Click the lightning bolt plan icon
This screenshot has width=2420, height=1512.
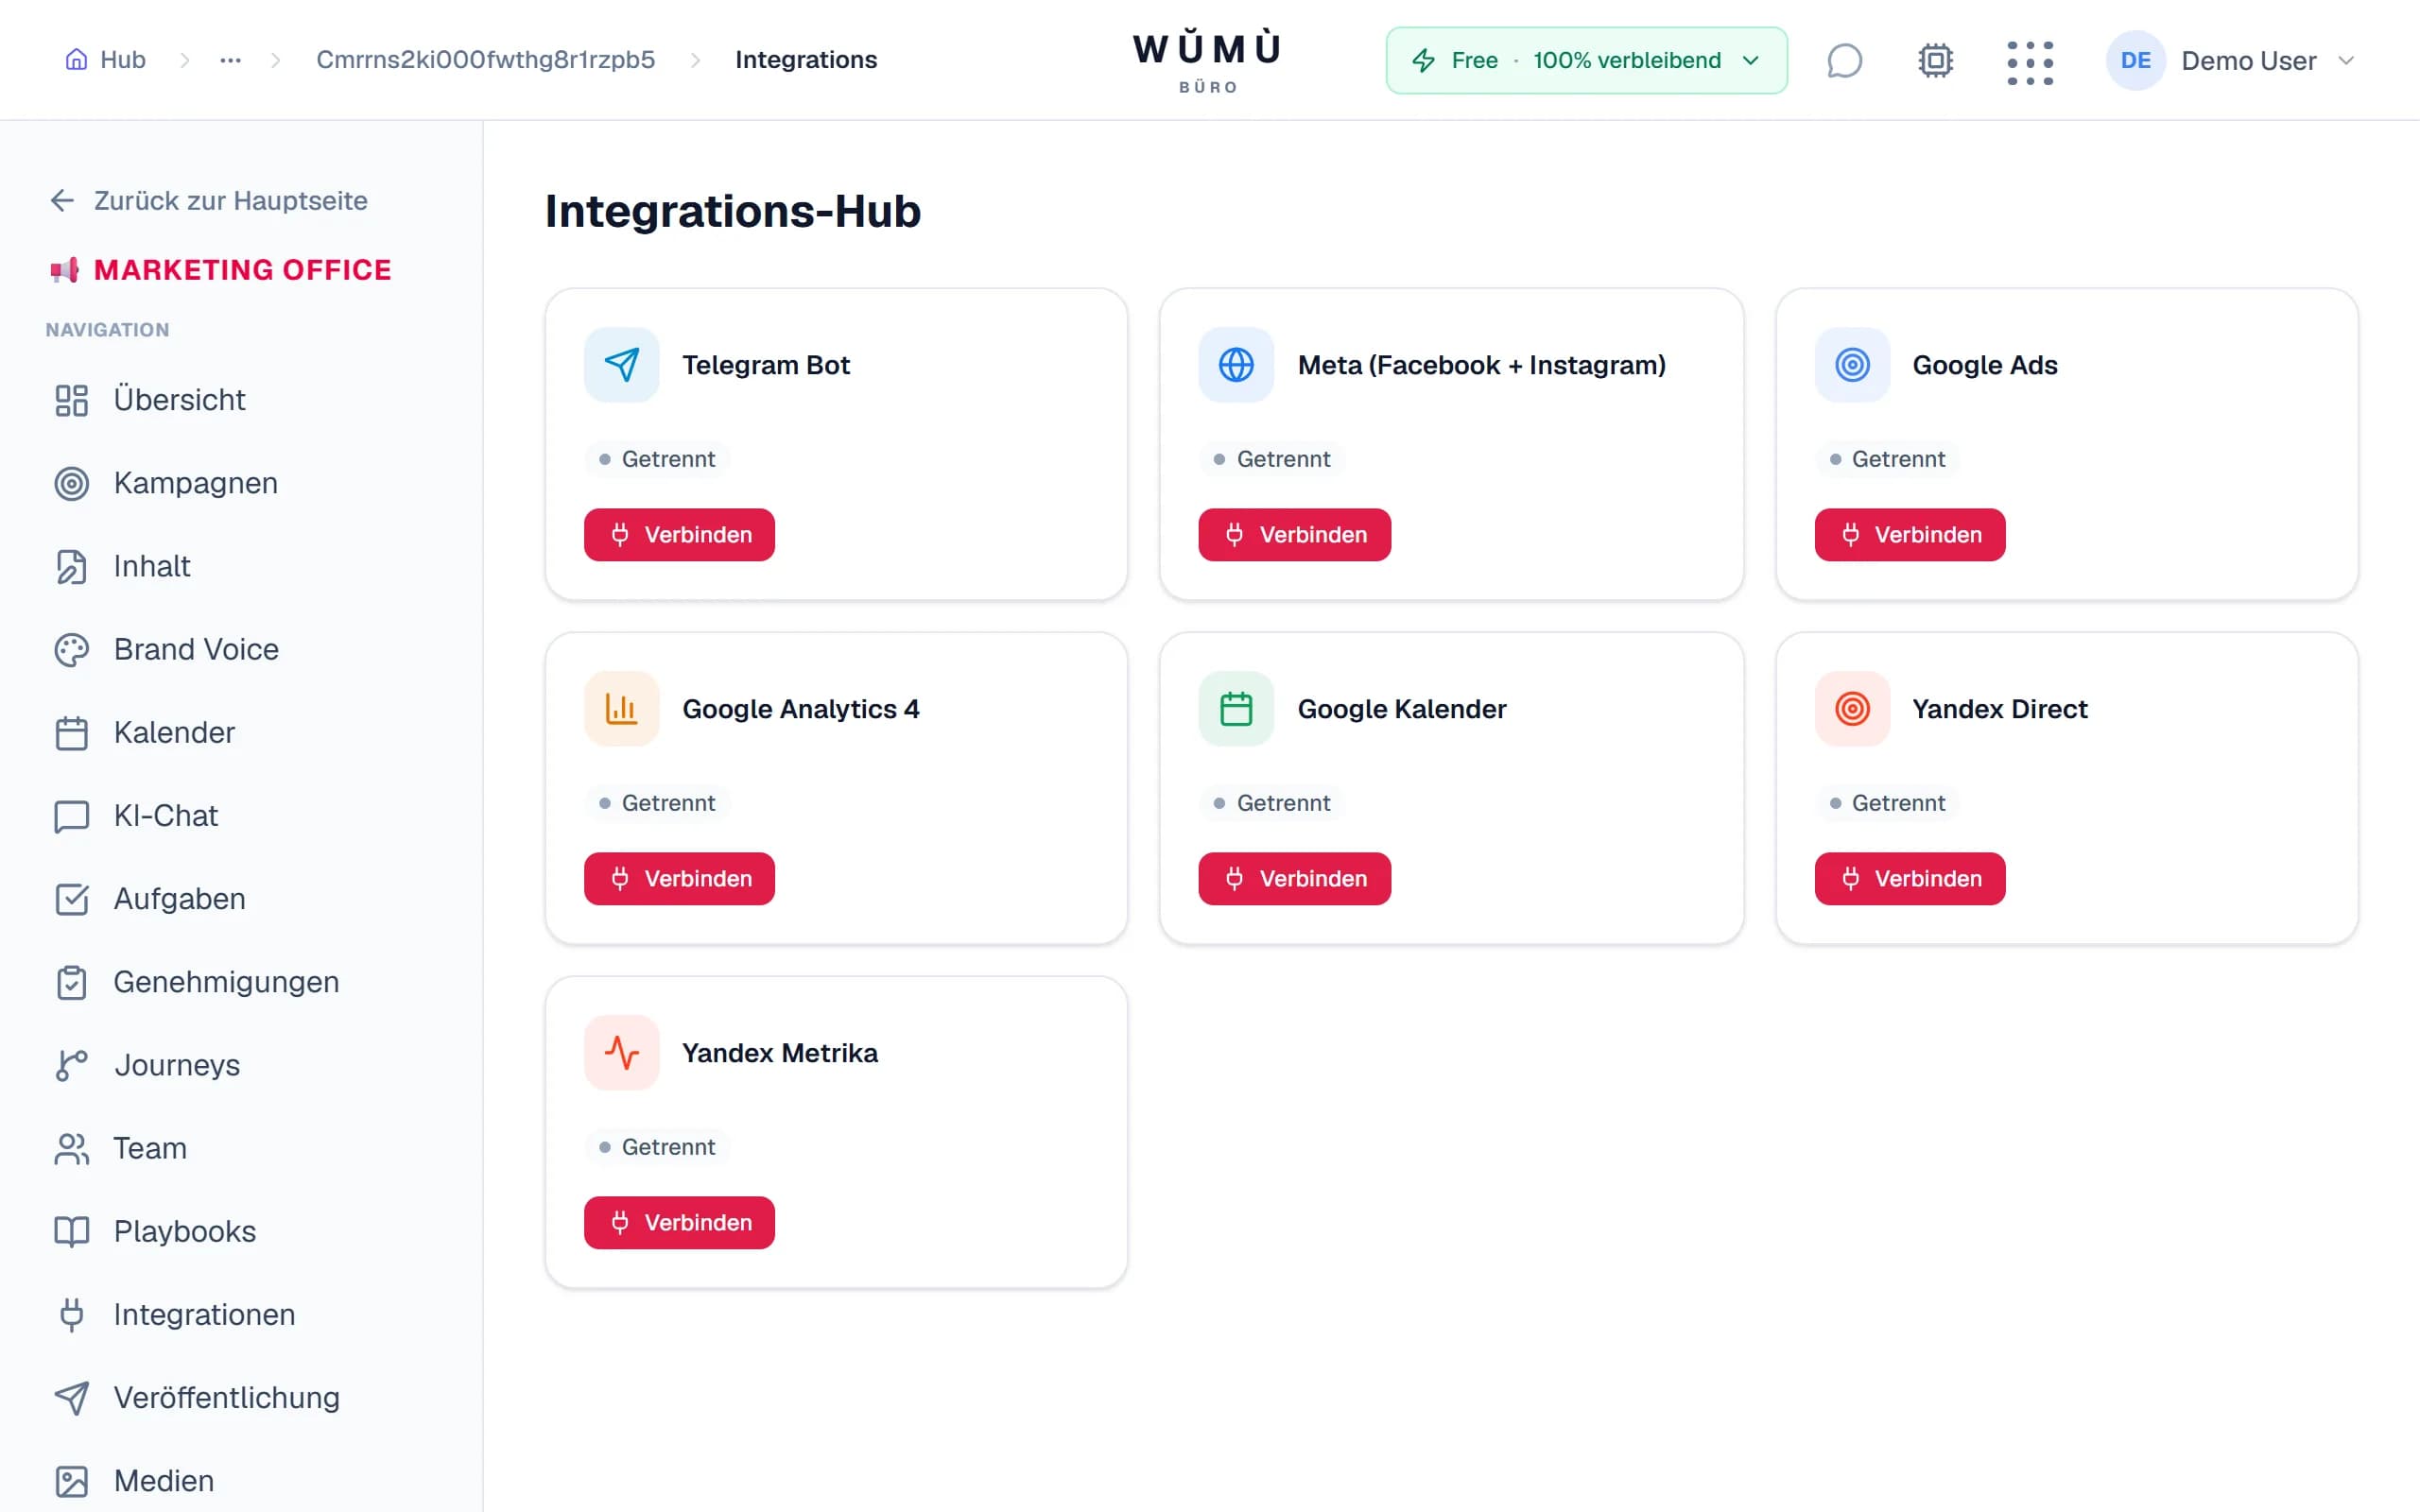tap(1423, 60)
